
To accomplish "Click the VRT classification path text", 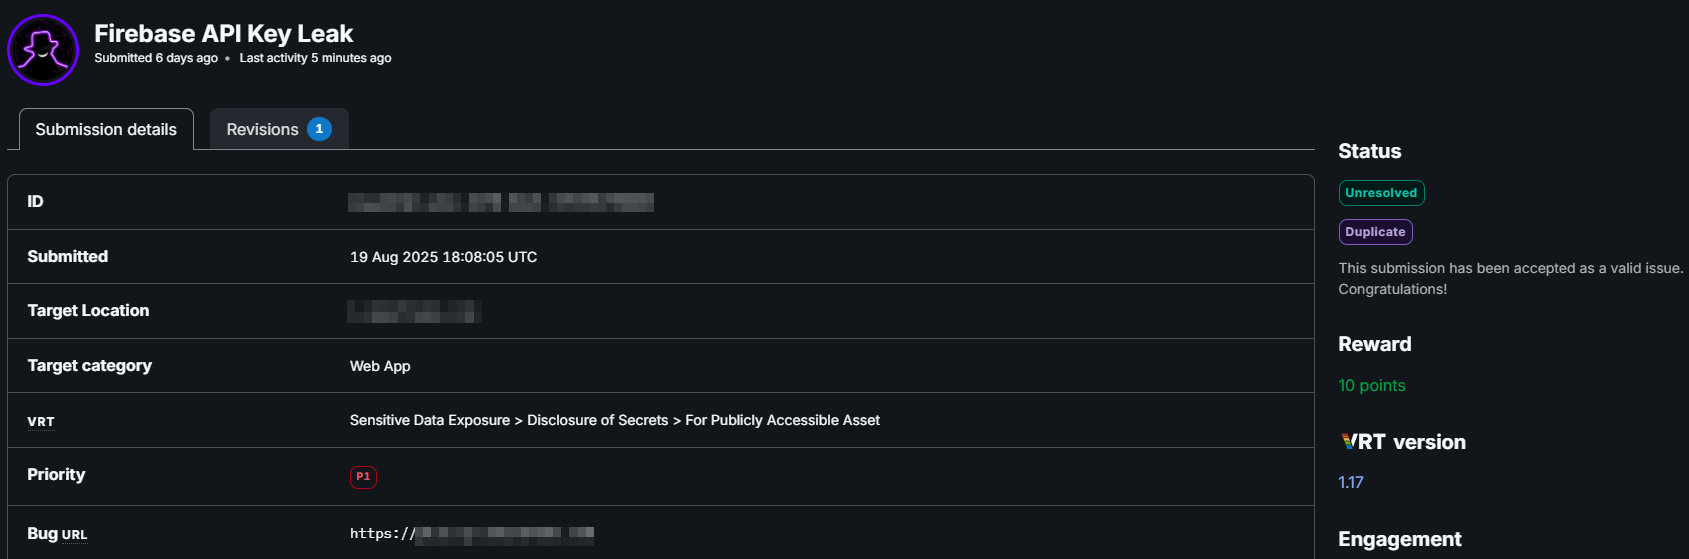I will (x=614, y=420).
